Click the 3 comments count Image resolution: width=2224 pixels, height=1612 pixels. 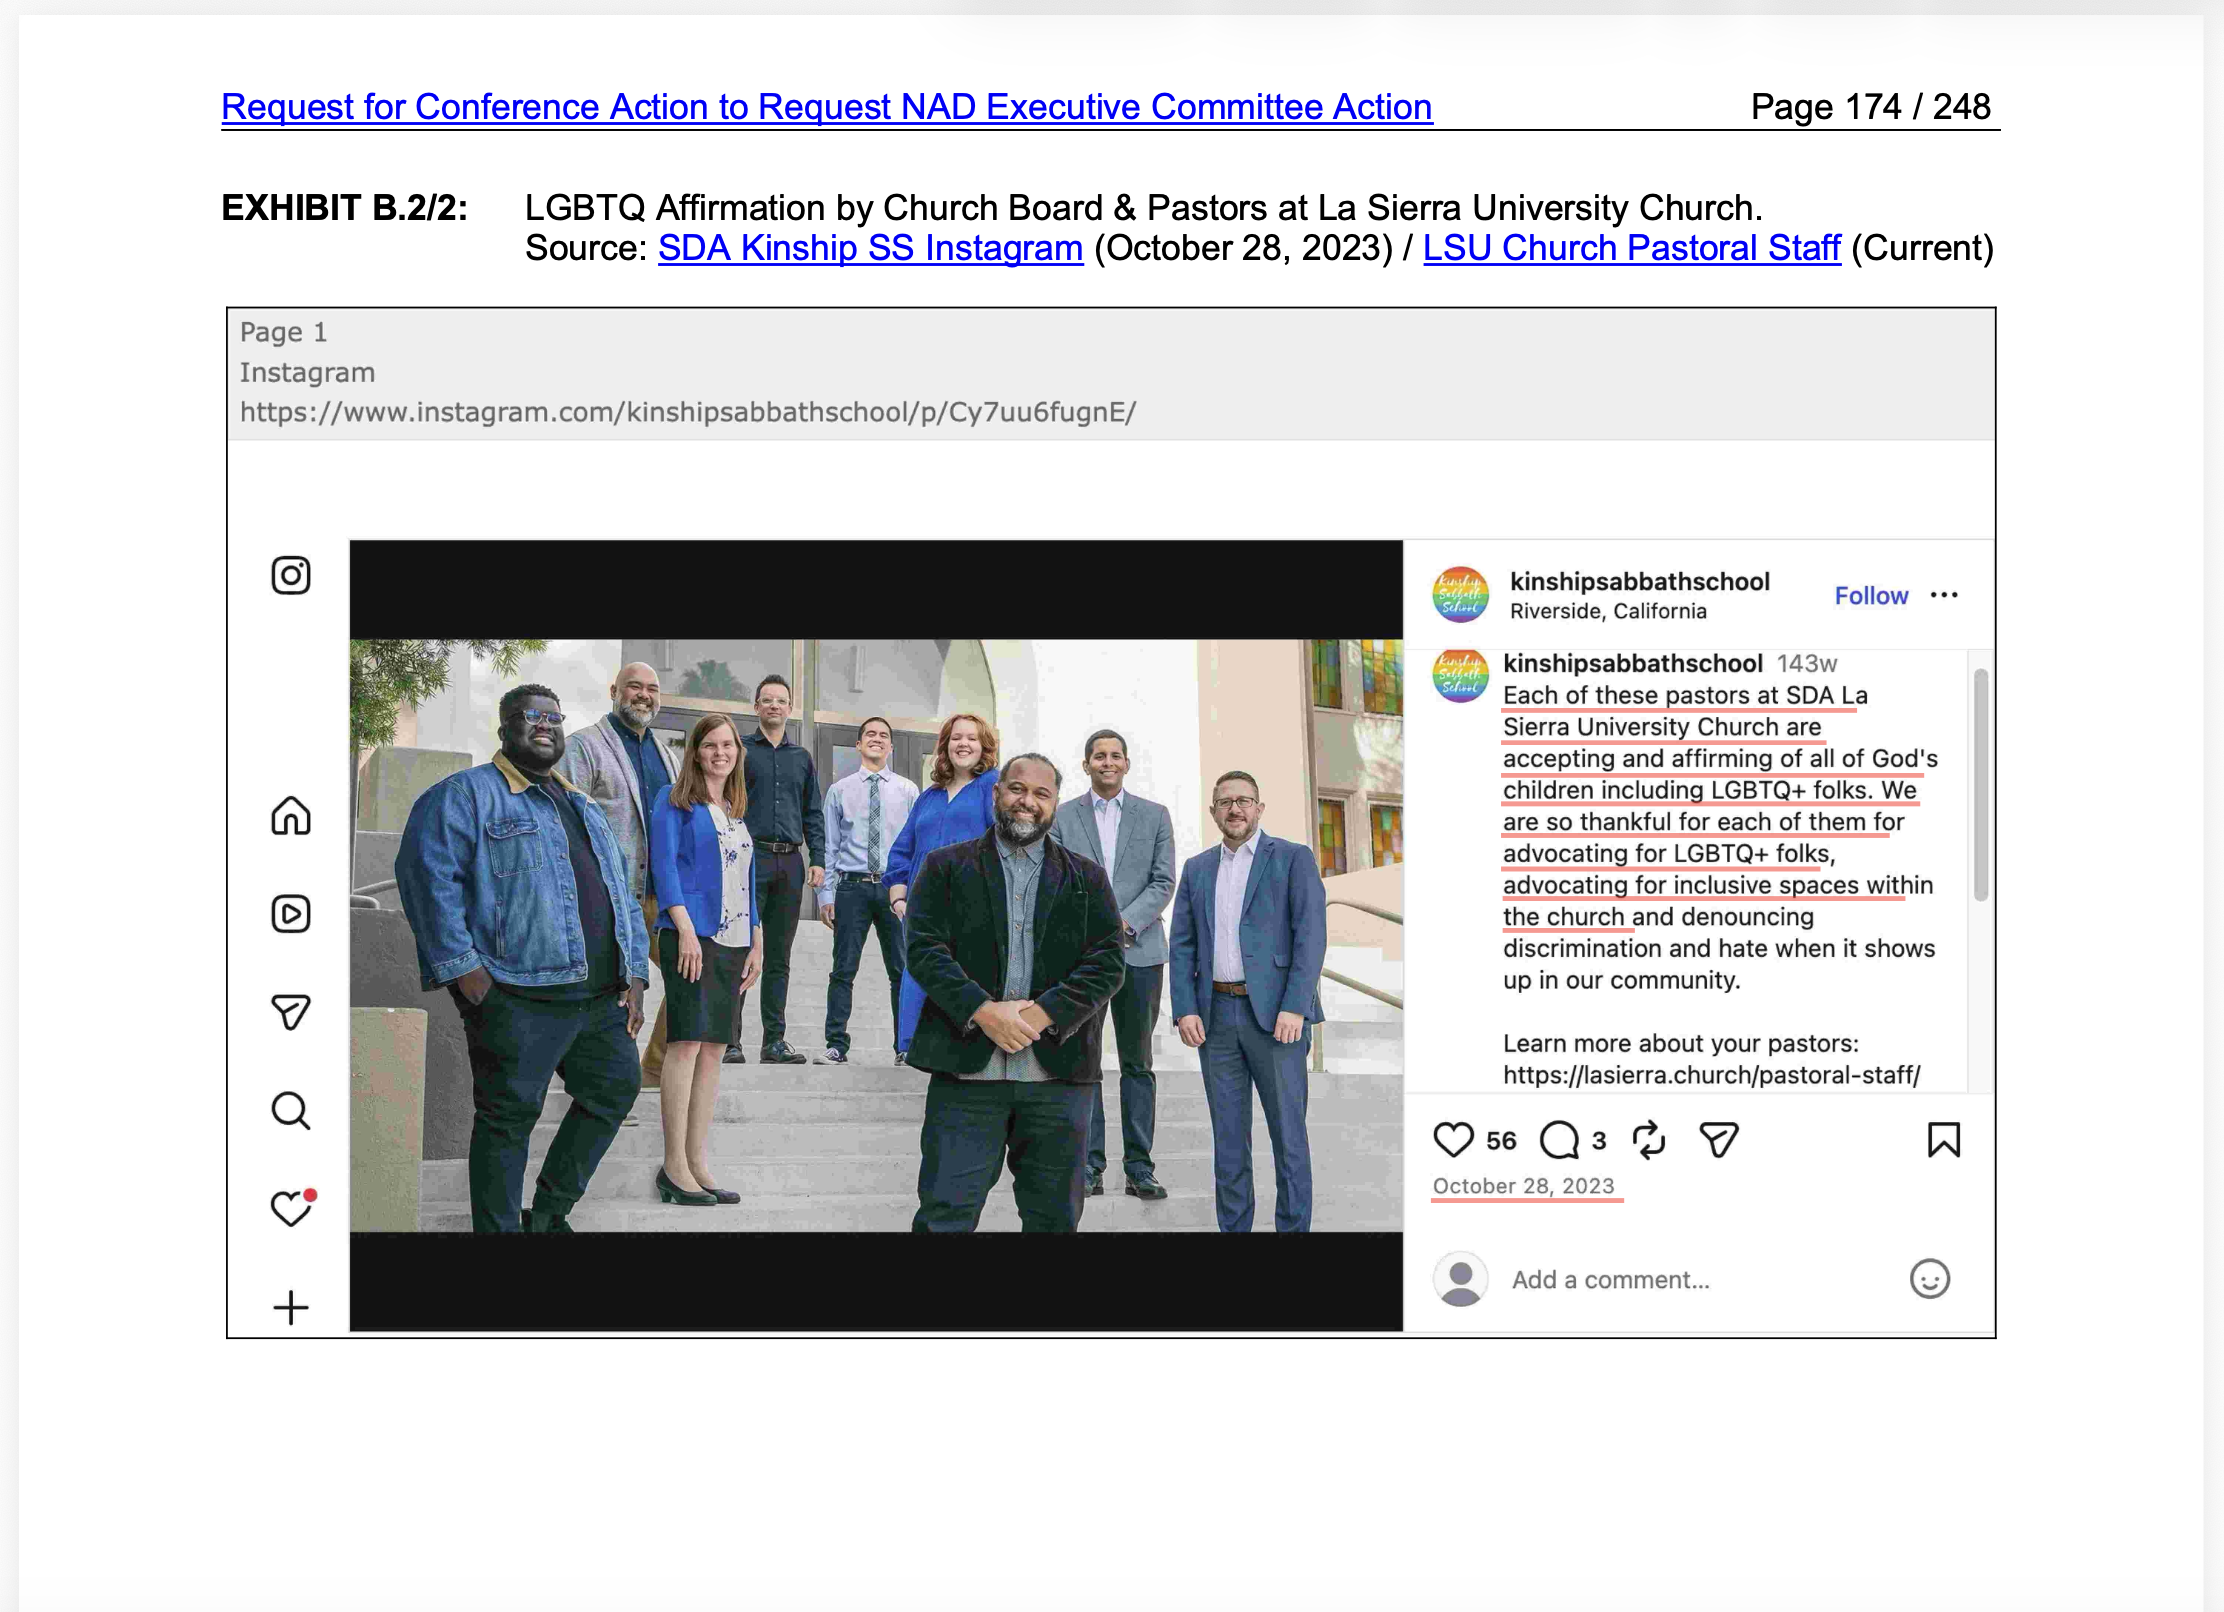point(1599,1140)
